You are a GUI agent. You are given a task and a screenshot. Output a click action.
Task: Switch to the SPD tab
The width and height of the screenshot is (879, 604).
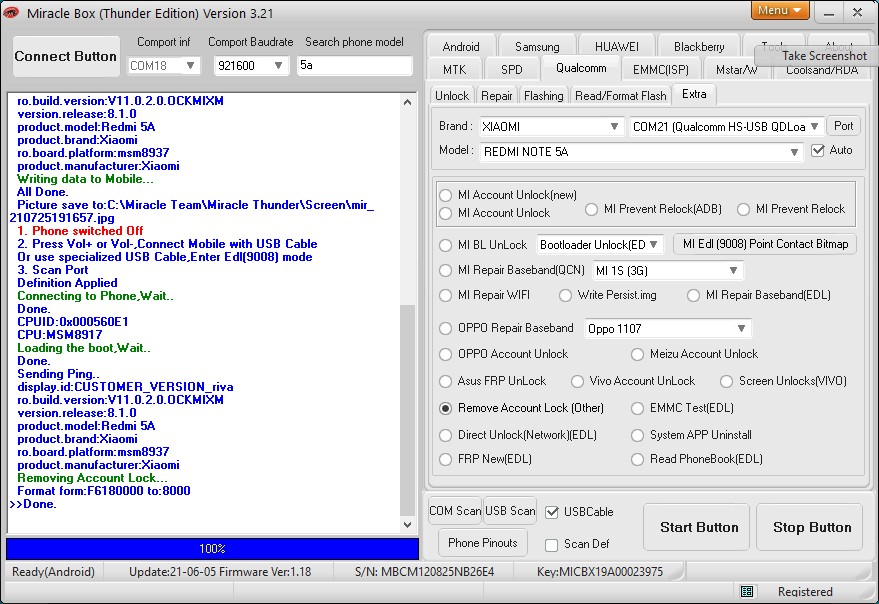coord(512,70)
